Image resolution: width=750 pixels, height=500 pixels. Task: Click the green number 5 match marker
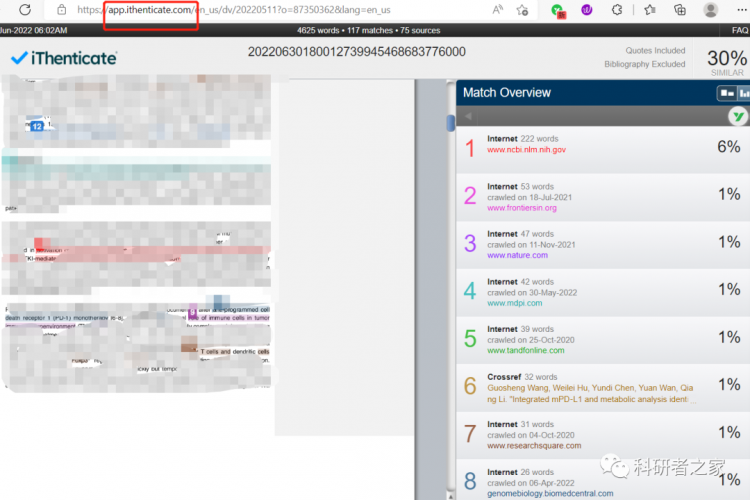tap(470, 338)
